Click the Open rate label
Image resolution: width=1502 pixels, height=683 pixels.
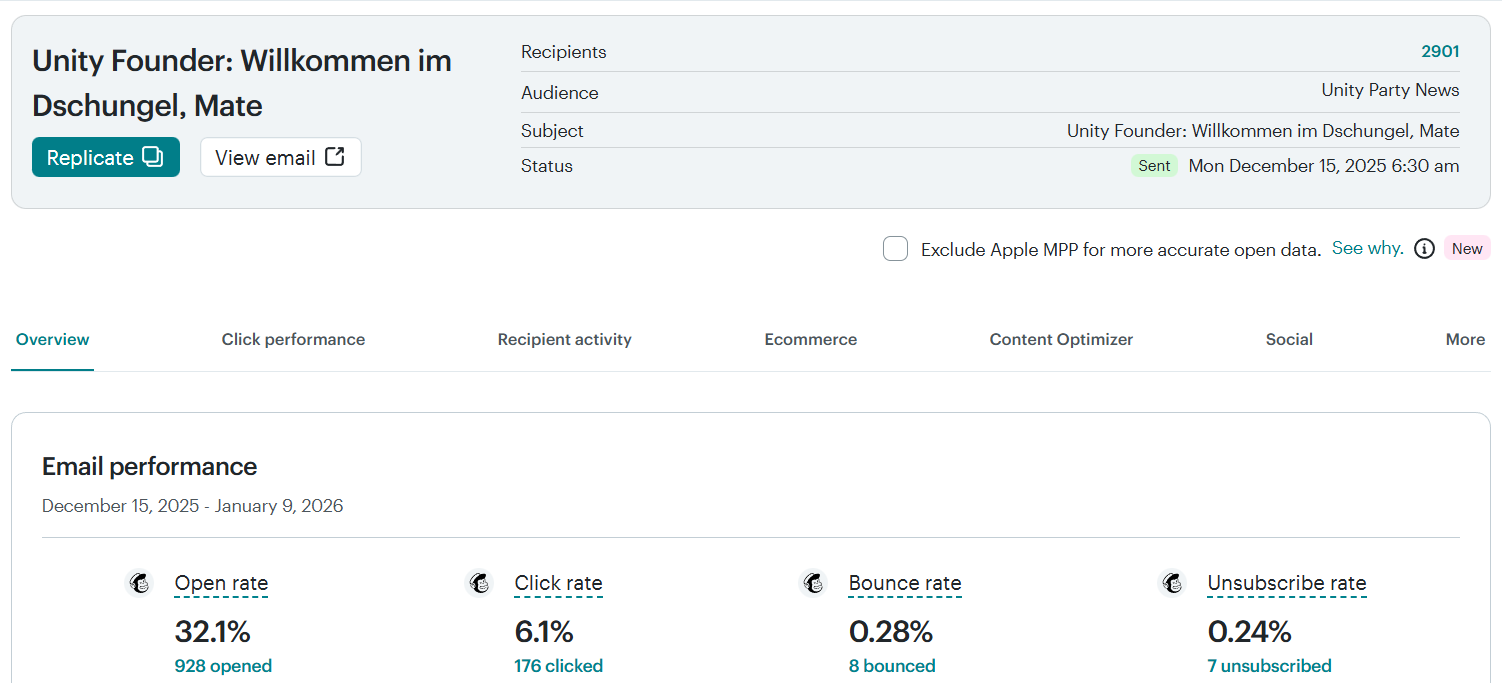pyautogui.click(x=221, y=583)
